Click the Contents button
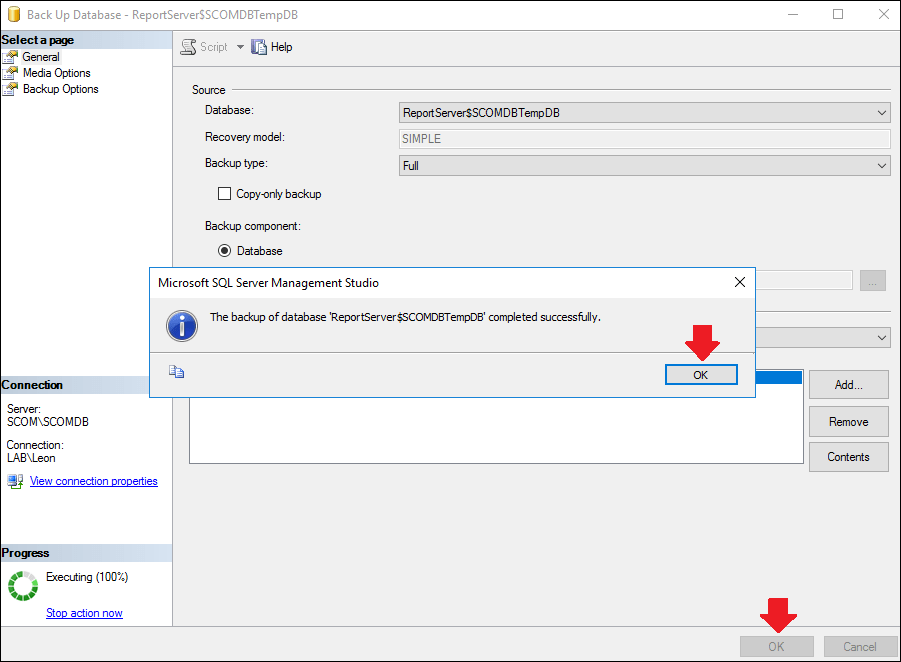The width and height of the screenshot is (901, 662). point(849,457)
